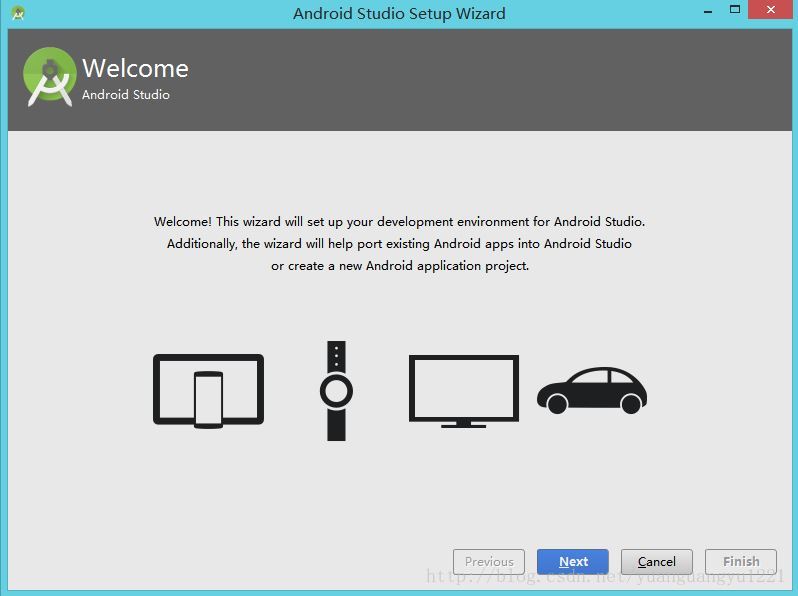Click the line "or create a new Android application project."
Image resolution: width=798 pixels, height=596 pixels.
click(x=400, y=266)
